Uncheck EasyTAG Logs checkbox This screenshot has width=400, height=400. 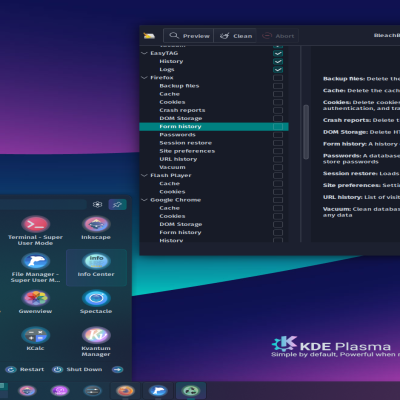coord(278,70)
